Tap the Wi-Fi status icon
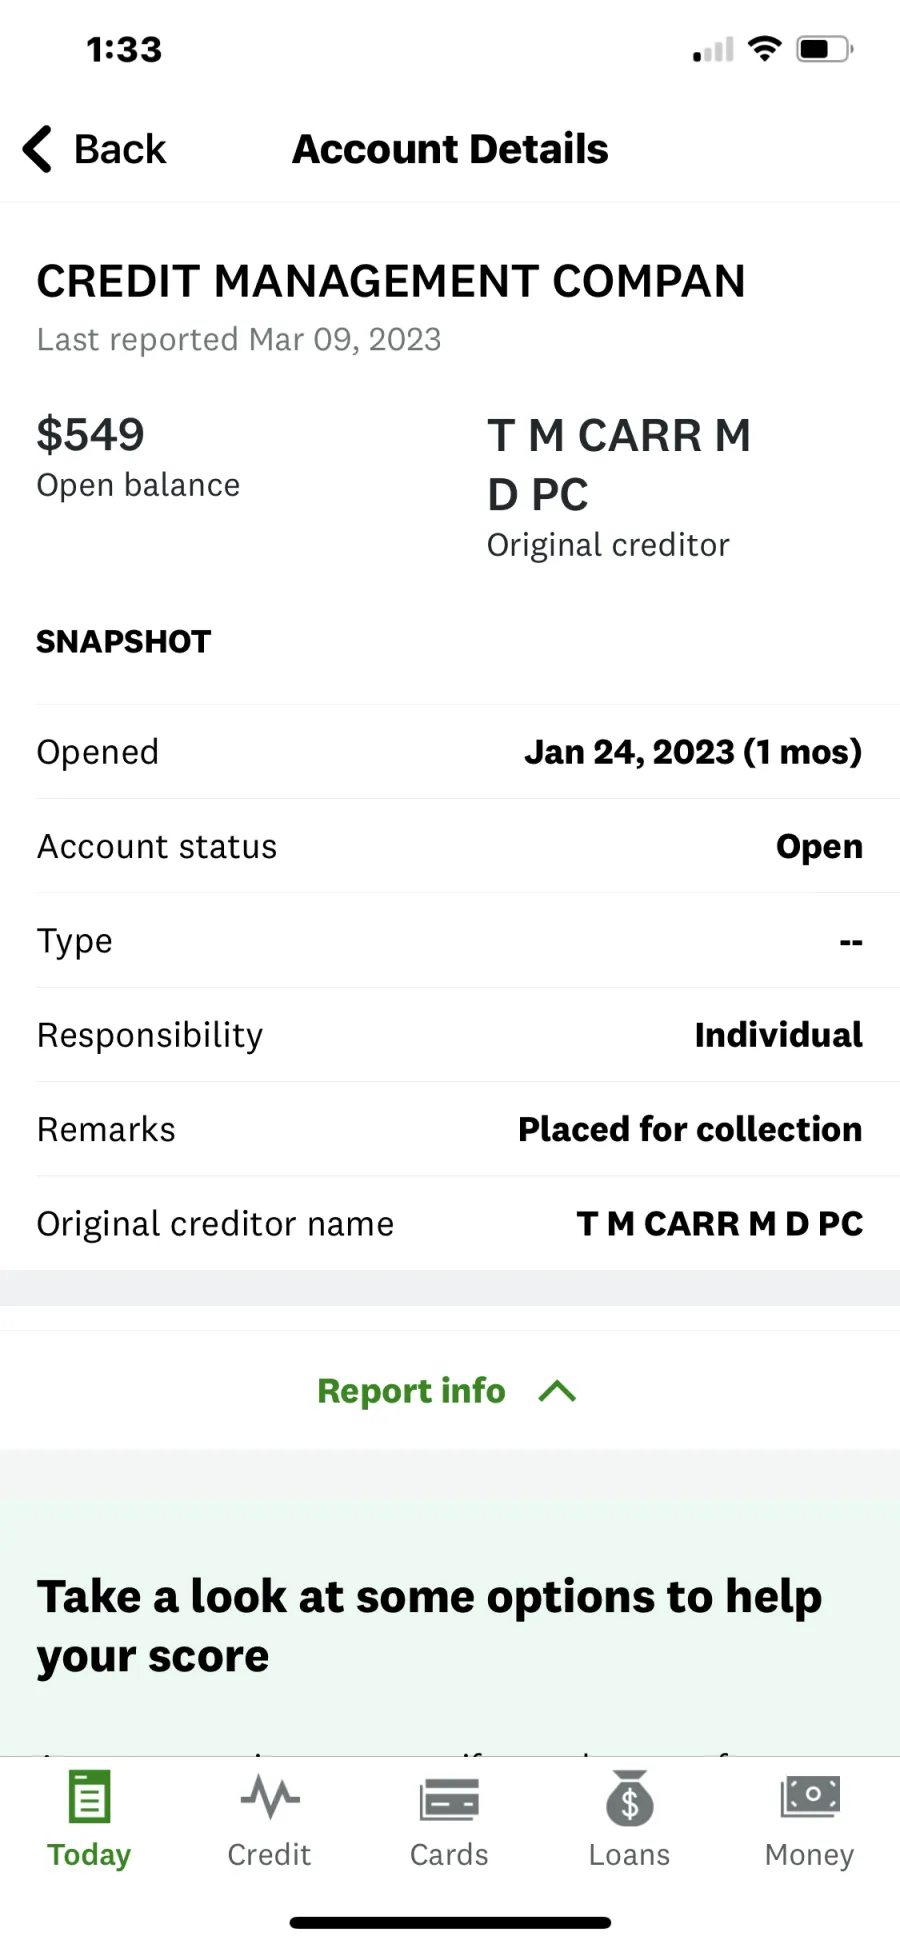Image resolution: width=900 pixels, height=1948 pixels. pos(765,48)
